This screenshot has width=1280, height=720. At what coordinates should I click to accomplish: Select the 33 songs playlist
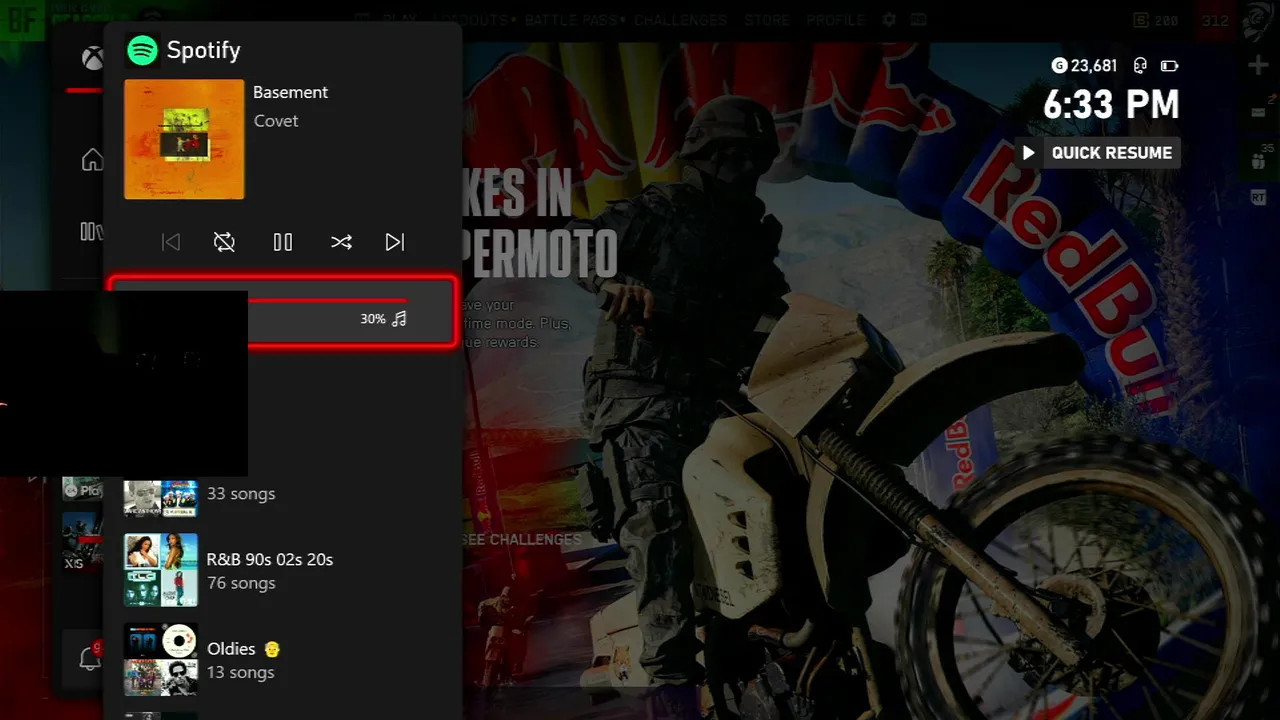pyautogui.click(x=283, y=494)
